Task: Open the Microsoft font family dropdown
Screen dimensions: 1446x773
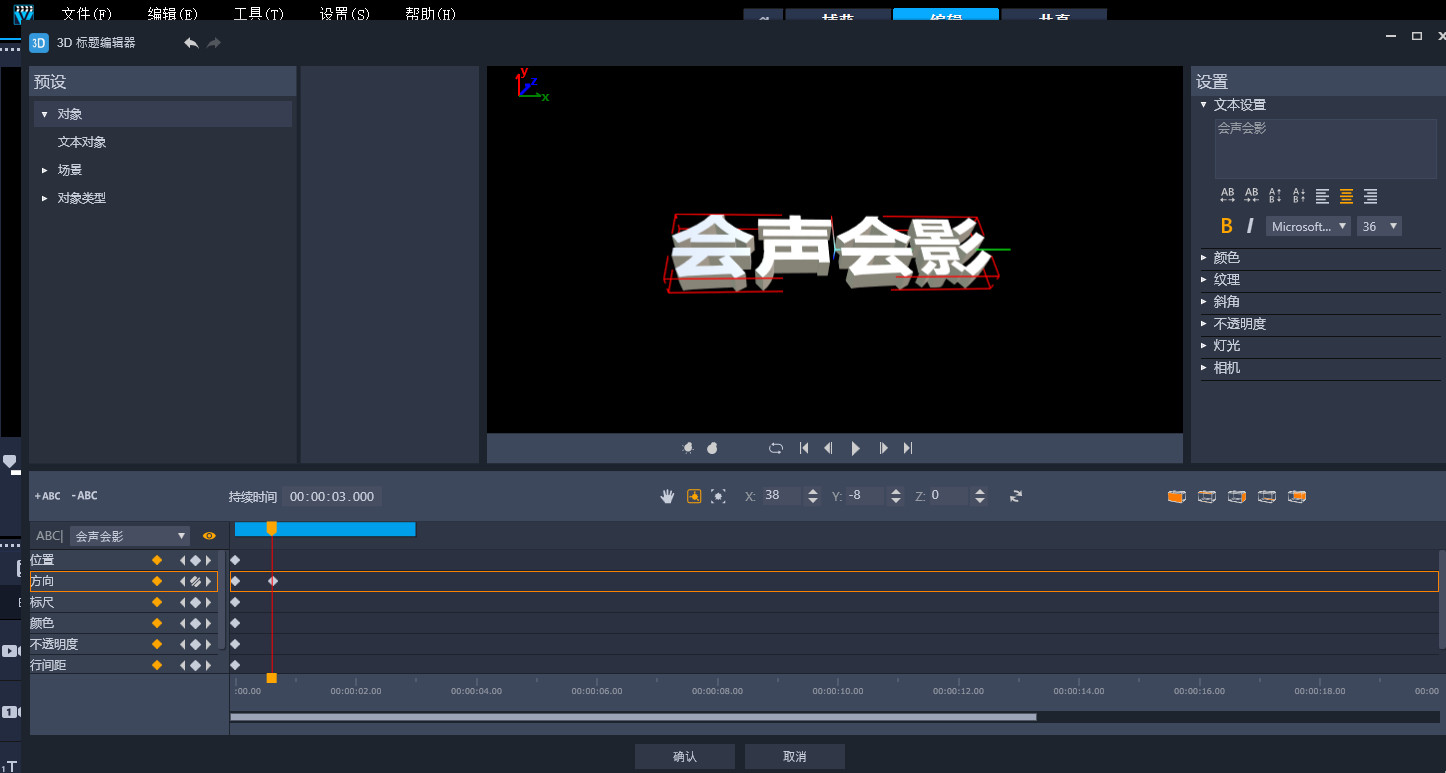Action: pyautogui.click(x=1308, y=226)
